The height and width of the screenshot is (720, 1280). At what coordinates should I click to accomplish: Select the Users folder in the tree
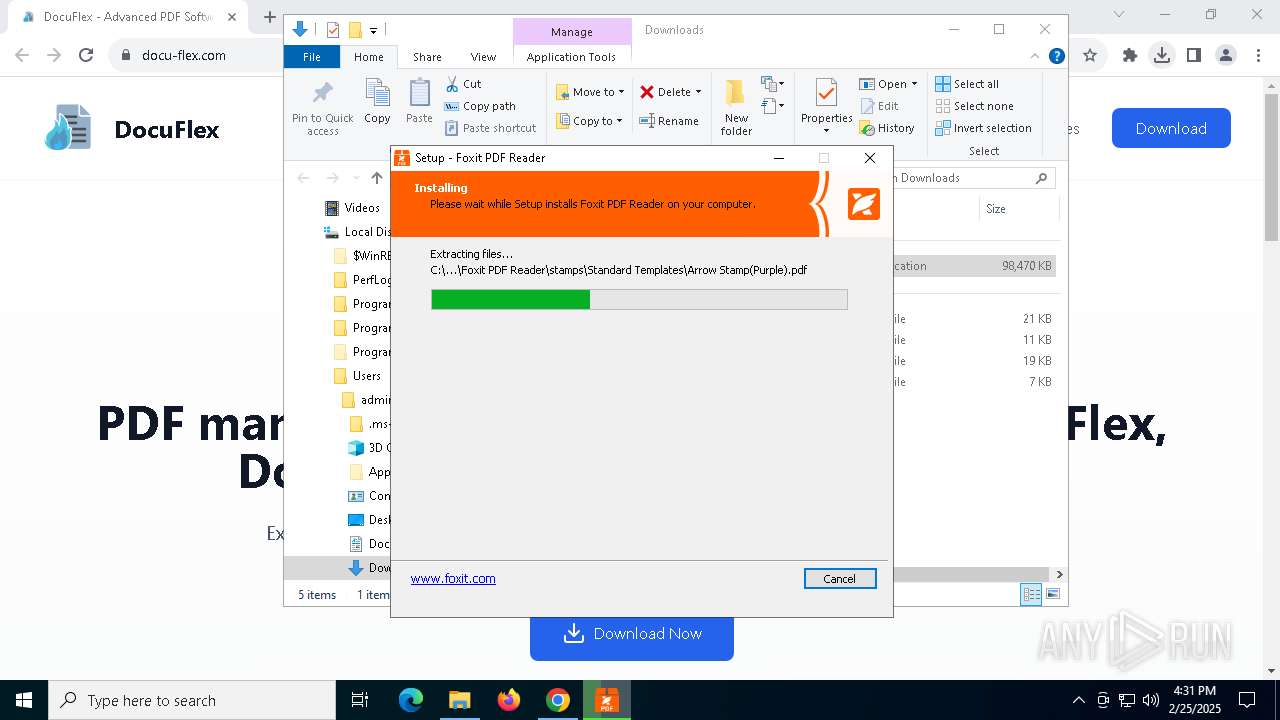pyautogui.click(x=360, y=376)
